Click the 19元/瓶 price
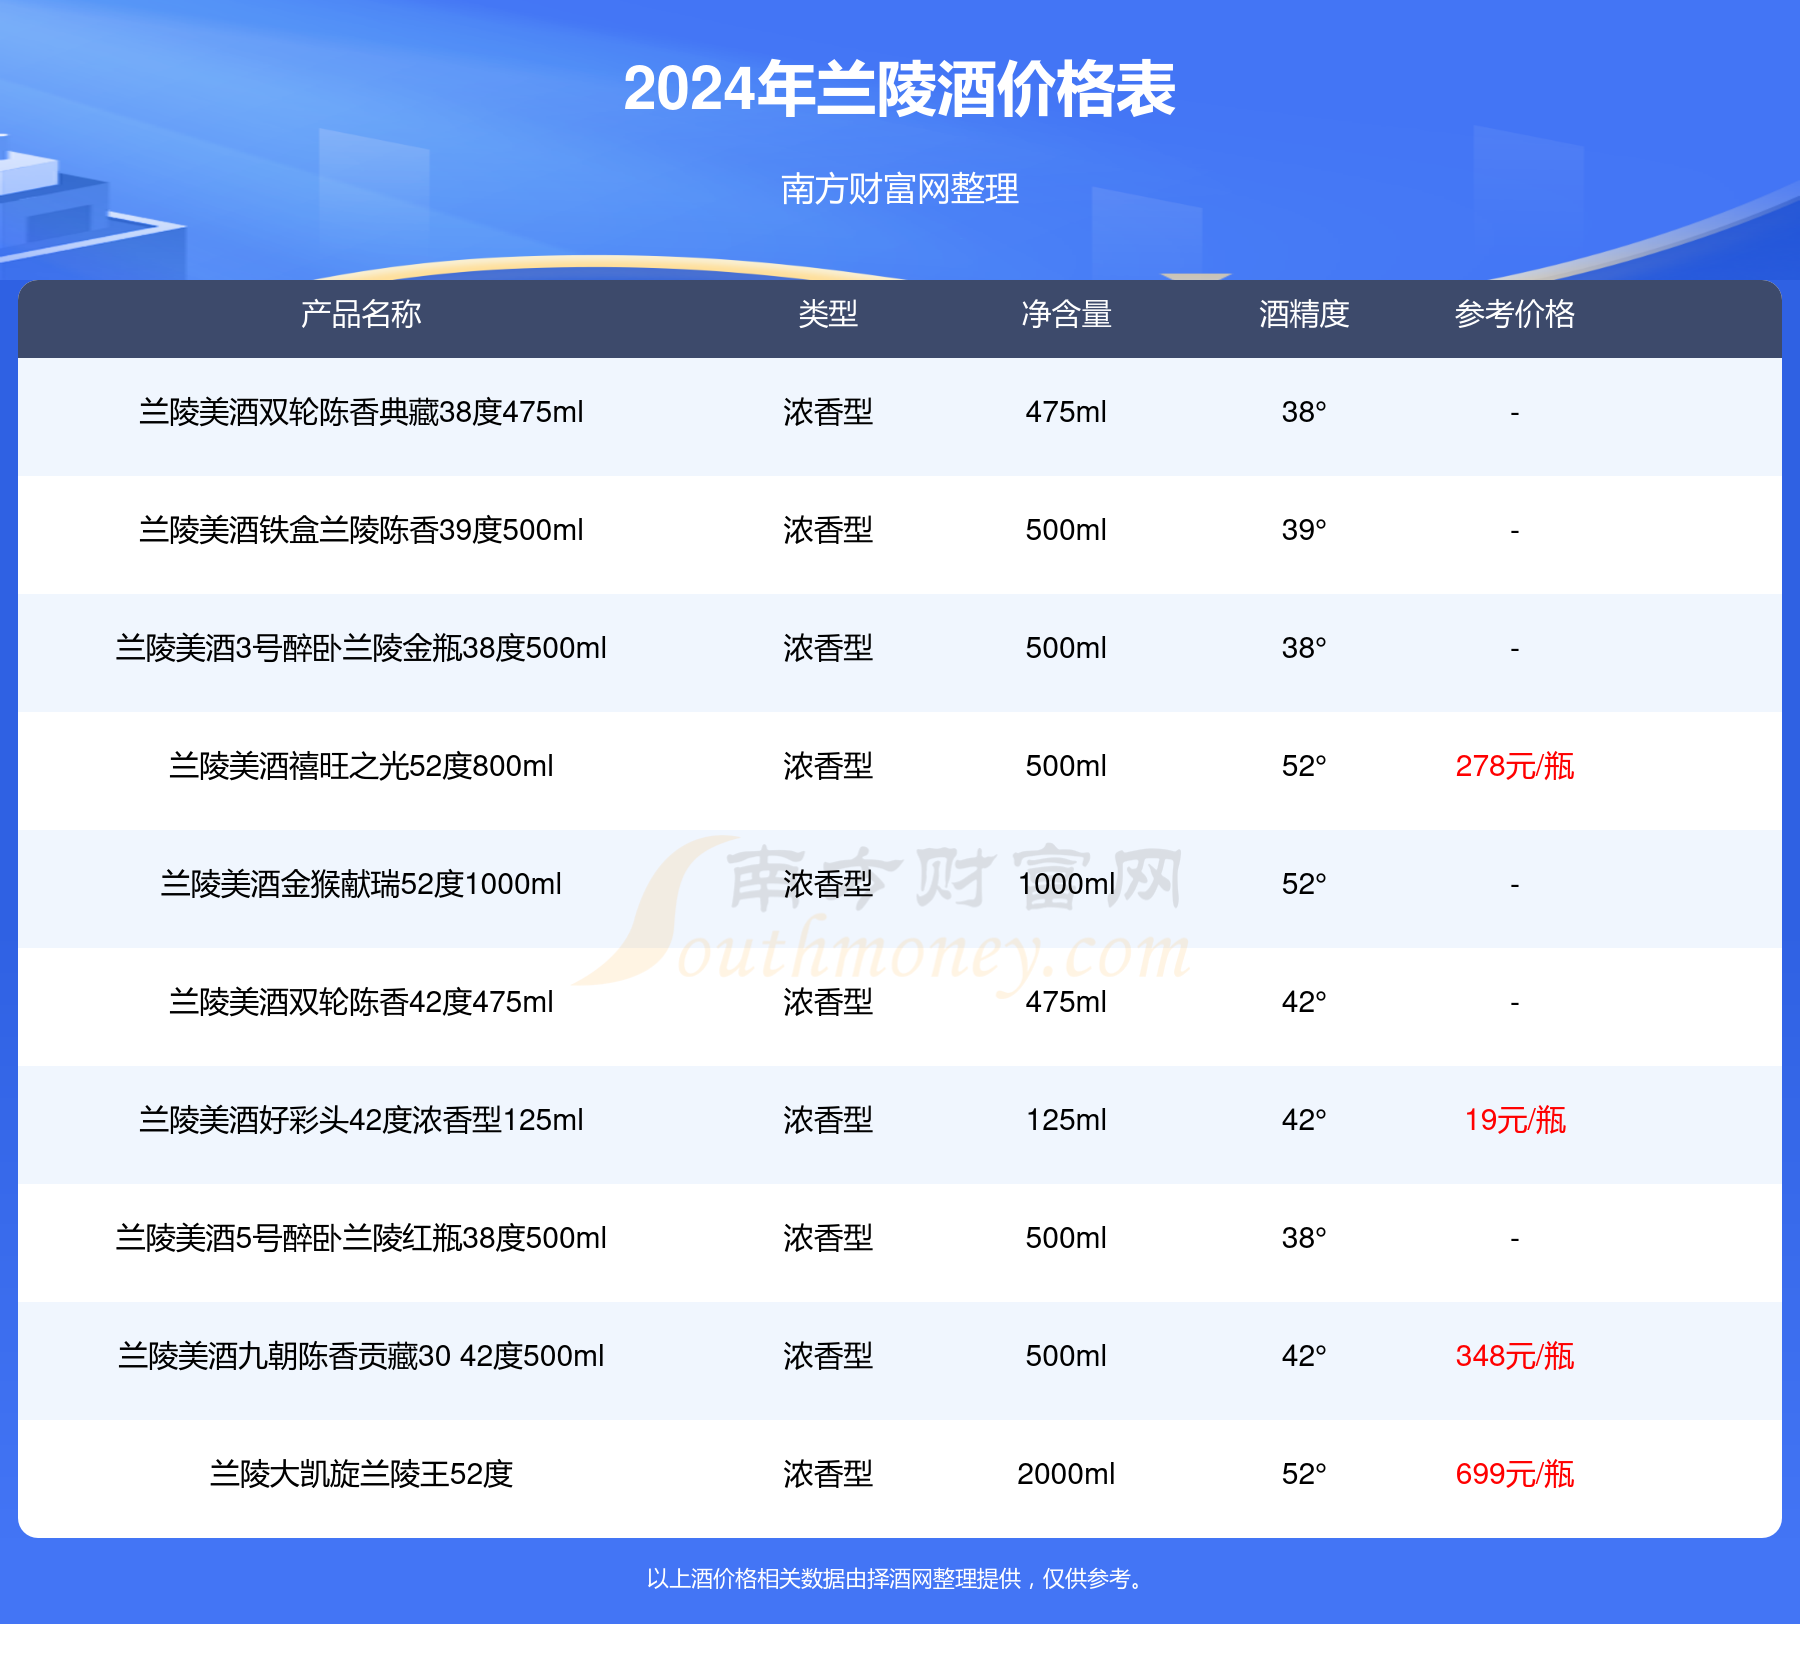This screenshot has width=1800, height=1670. click(x=1515, y=1120)
